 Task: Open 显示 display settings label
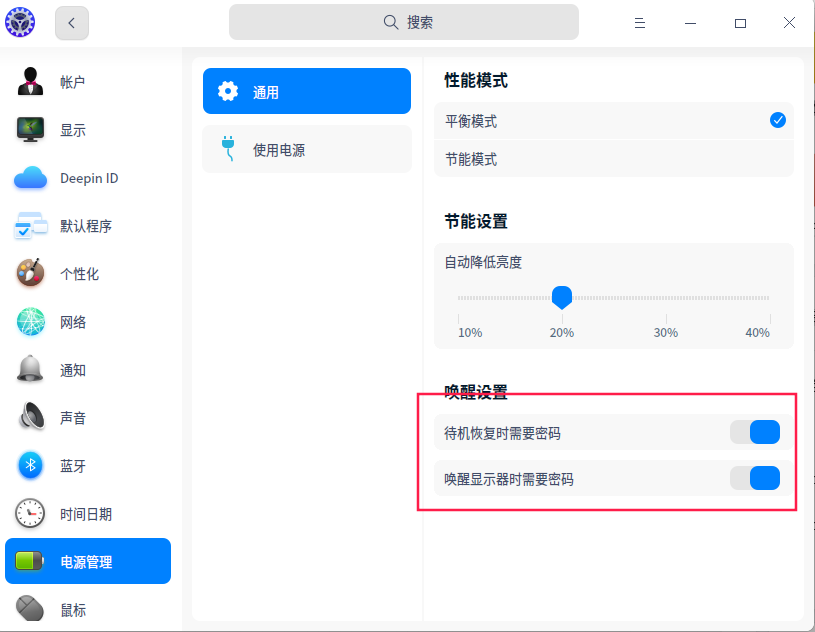73,130
